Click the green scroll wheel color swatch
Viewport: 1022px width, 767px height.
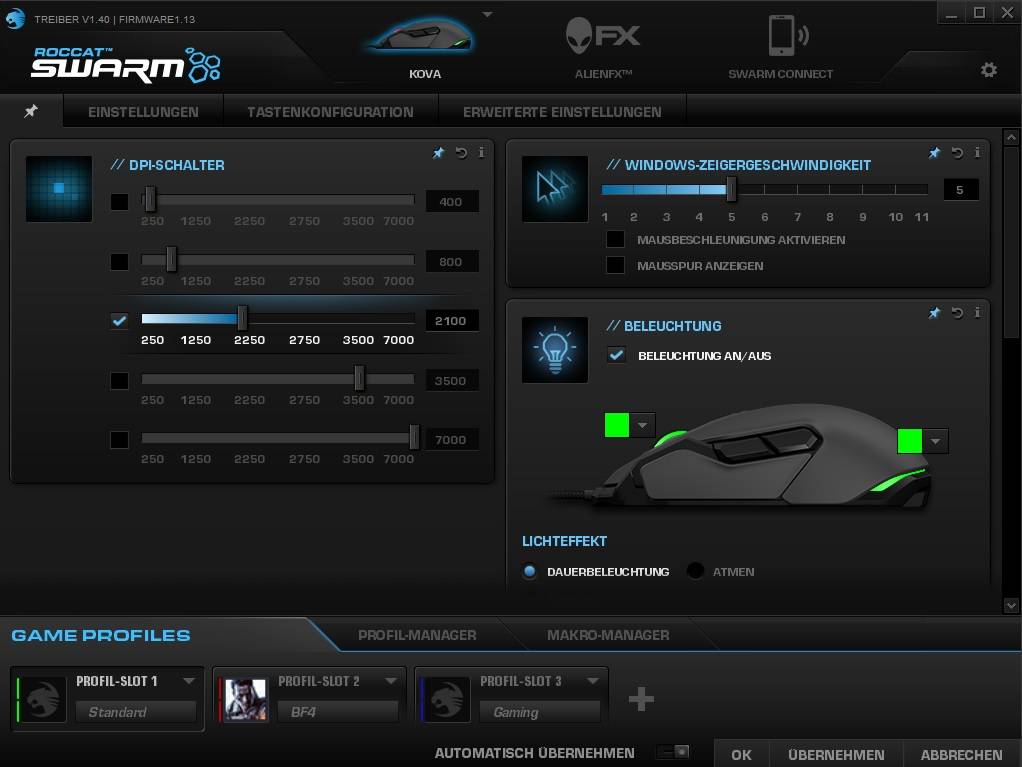(617, 426)
